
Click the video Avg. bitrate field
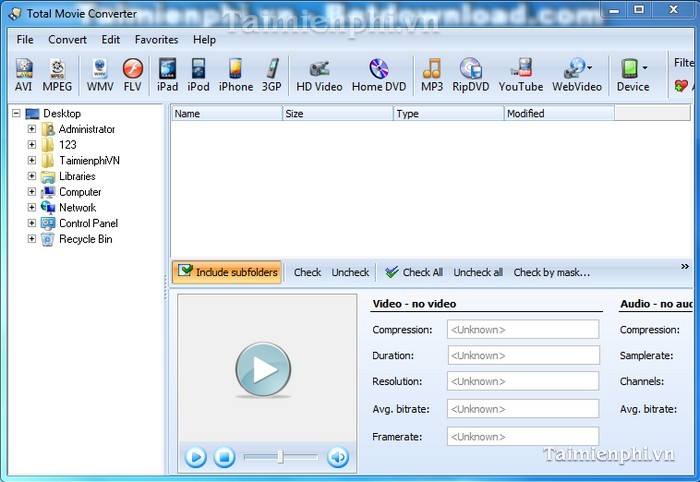pos(523,409)
